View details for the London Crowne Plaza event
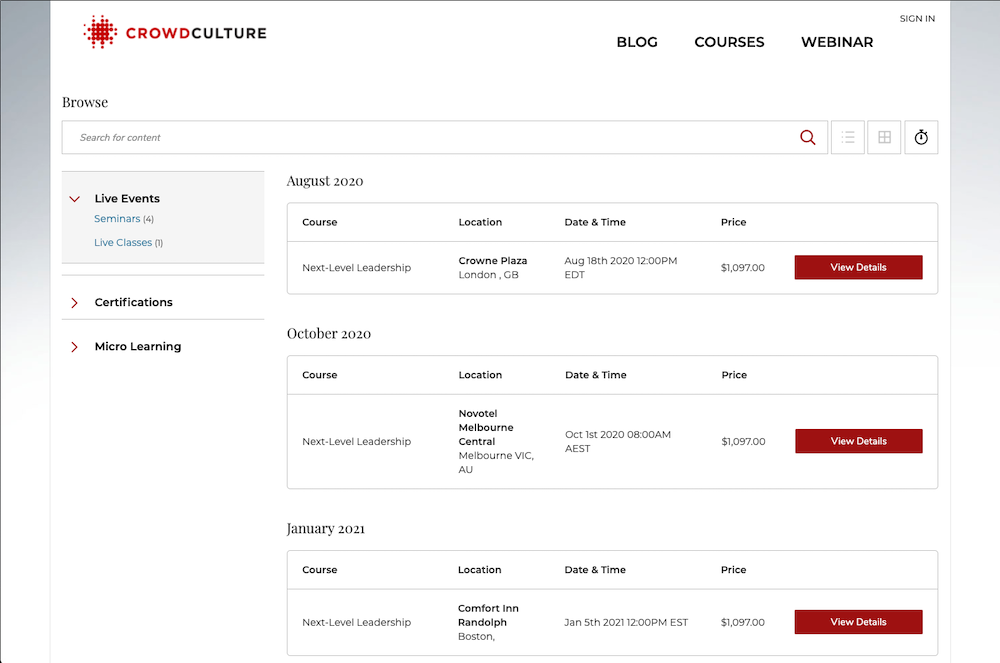The width and height of the screenshot is (1000, 663). click(x=858, y=267)
